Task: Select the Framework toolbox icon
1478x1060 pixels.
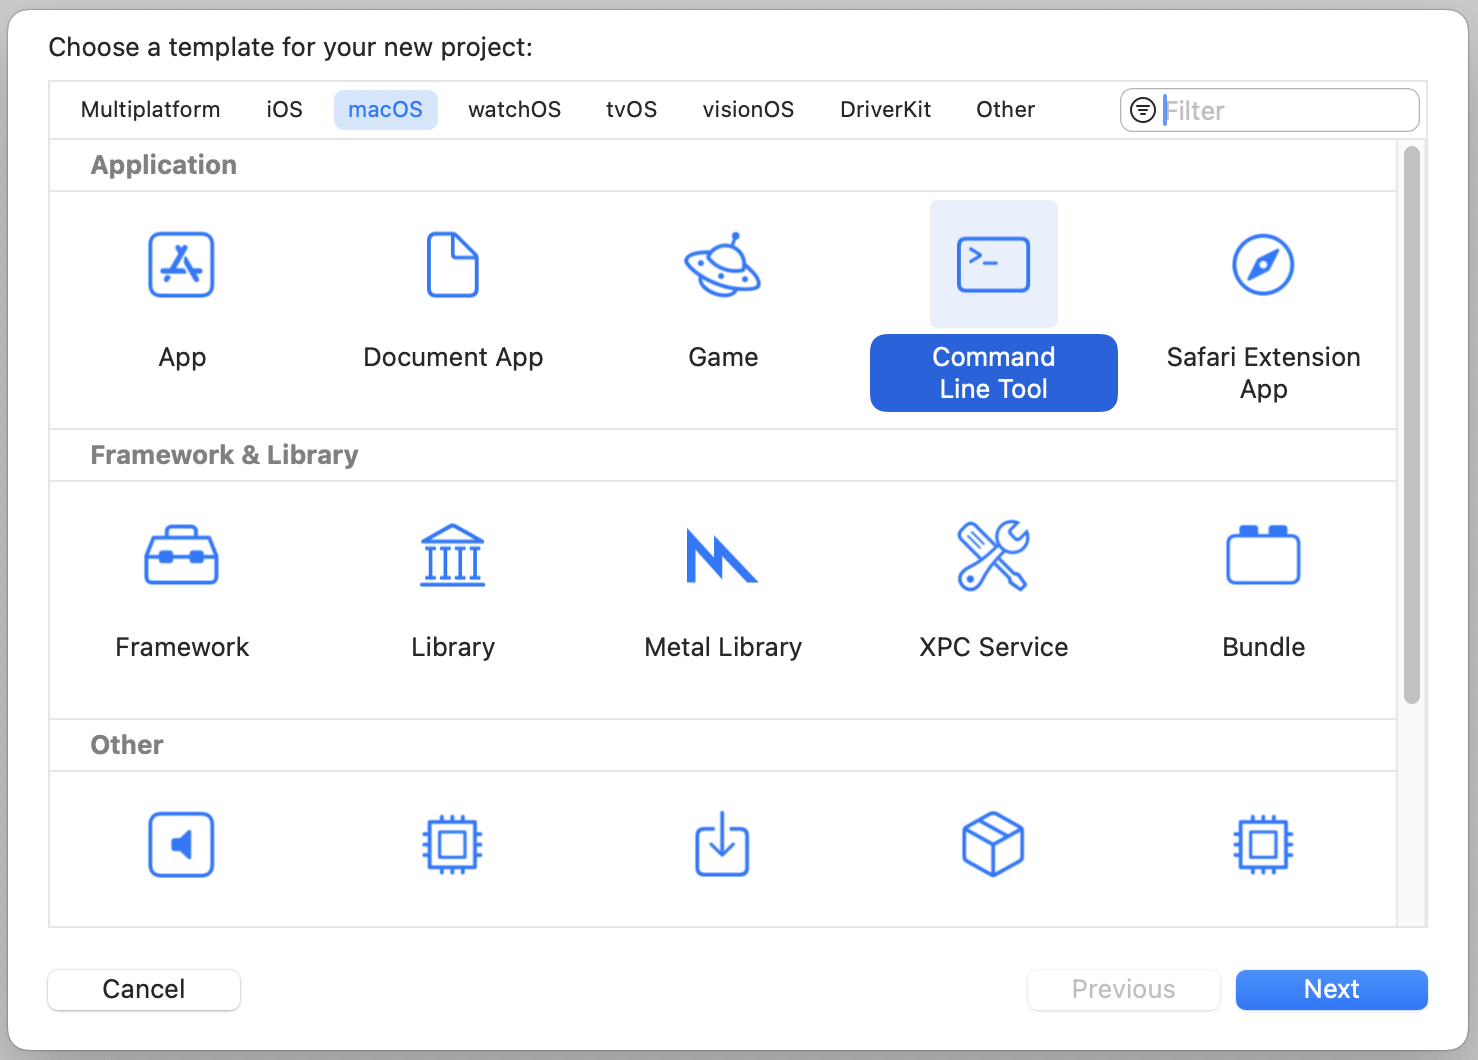Action: tap(181, 555)
